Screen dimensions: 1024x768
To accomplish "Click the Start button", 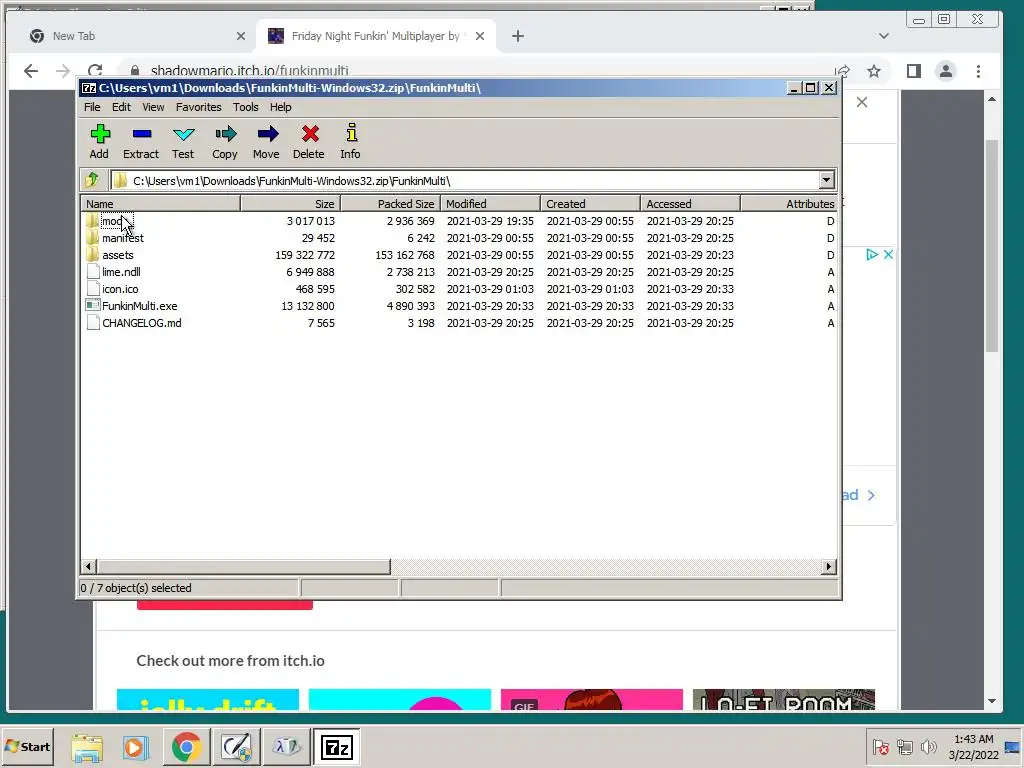I will click(27, 746).
